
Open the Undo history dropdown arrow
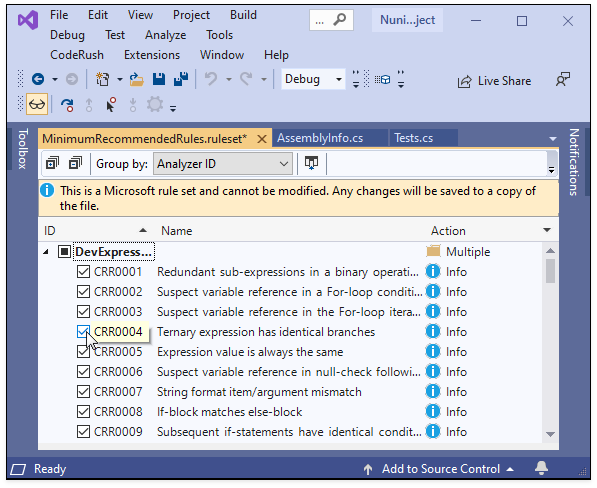click(x=228, y=80)
